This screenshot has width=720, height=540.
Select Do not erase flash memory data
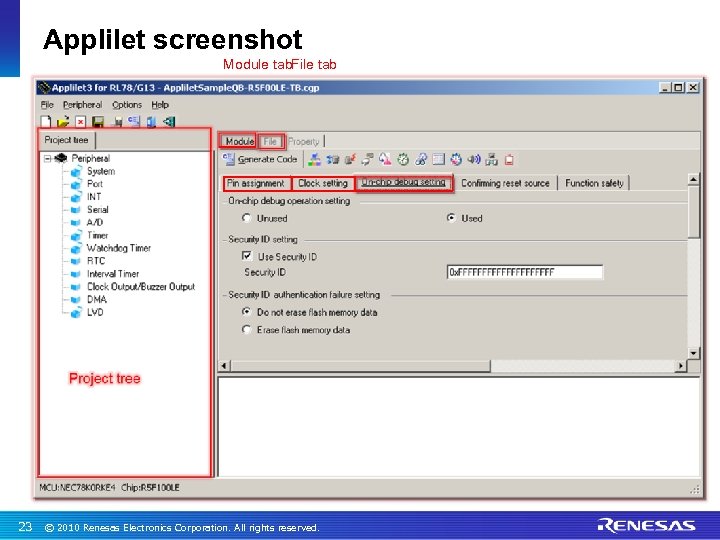(x=247, y=312)
